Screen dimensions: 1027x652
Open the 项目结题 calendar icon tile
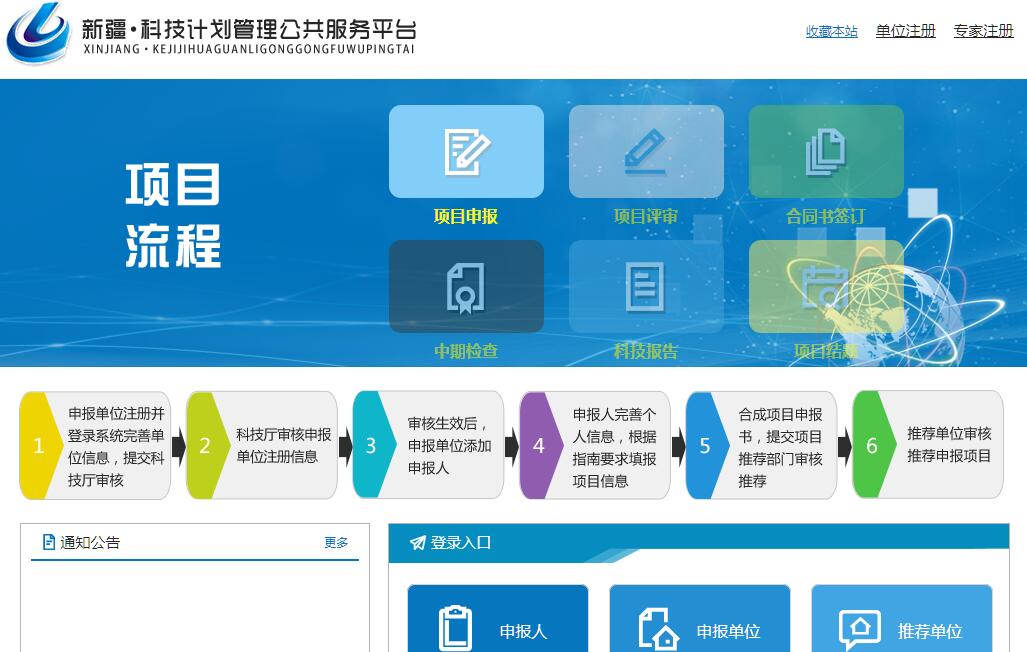[826, 287]
